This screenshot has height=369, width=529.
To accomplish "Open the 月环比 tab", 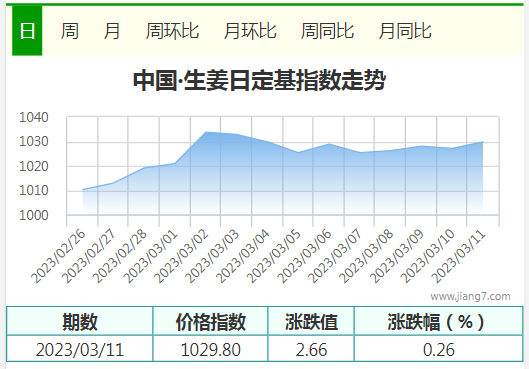I will (x=250, y=31).
